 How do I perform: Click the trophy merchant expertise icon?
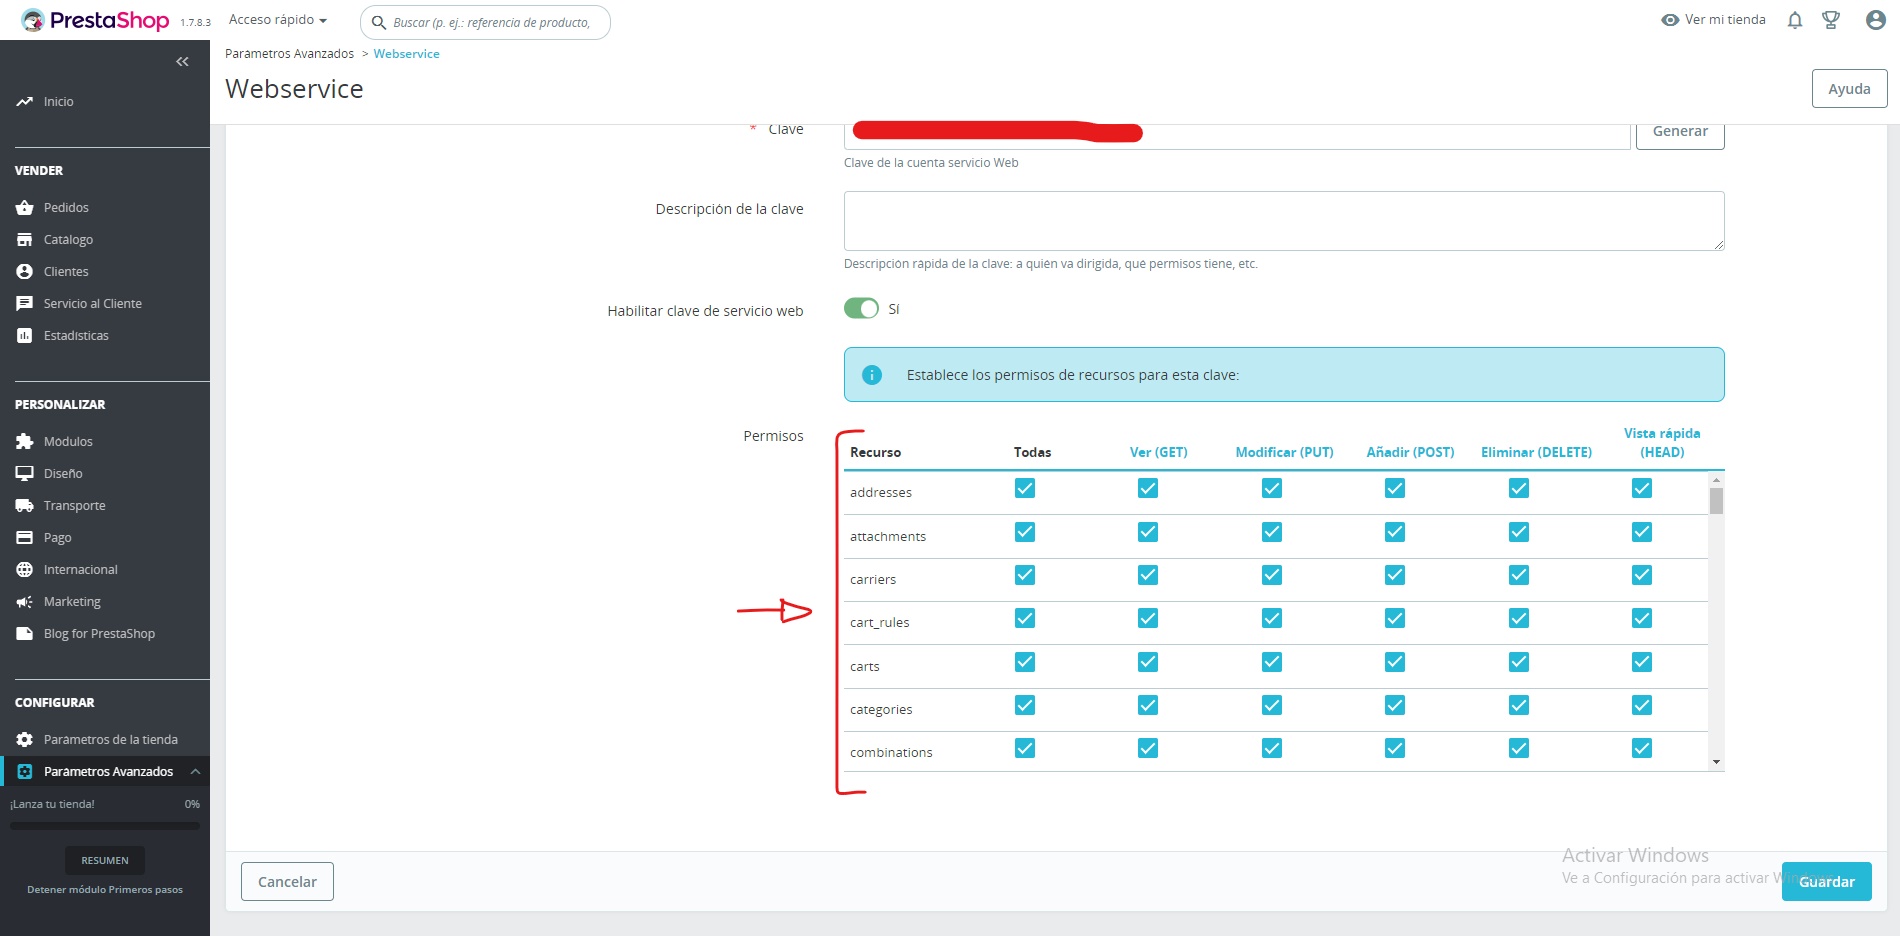coord(1831,20)
